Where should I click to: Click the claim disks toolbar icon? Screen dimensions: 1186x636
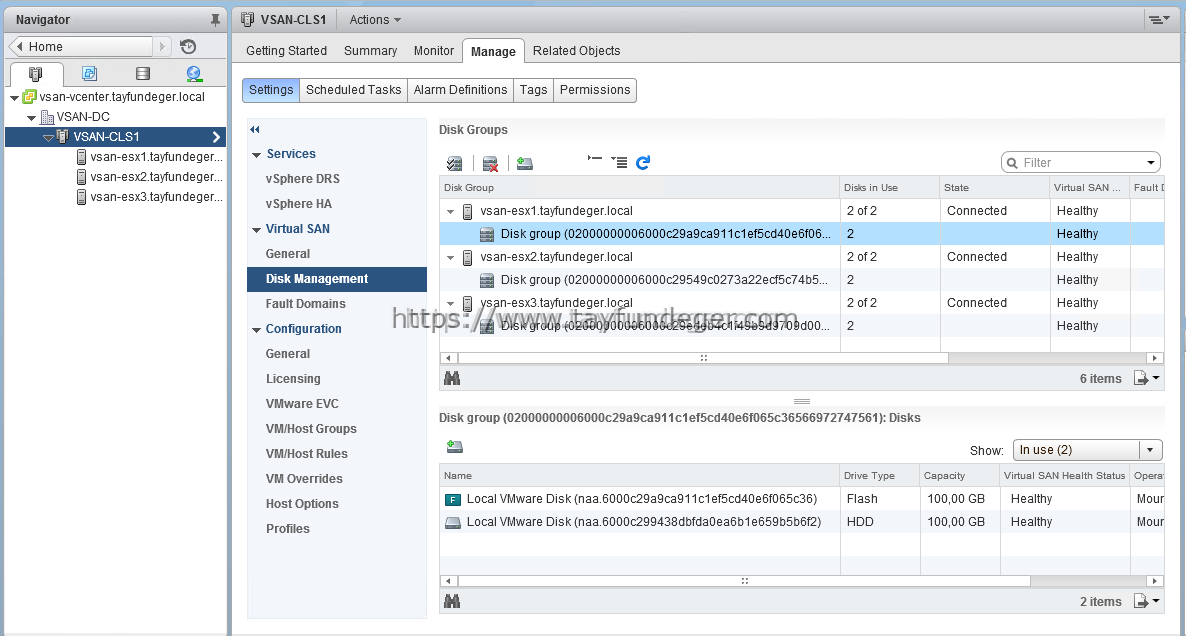point(454,163)
